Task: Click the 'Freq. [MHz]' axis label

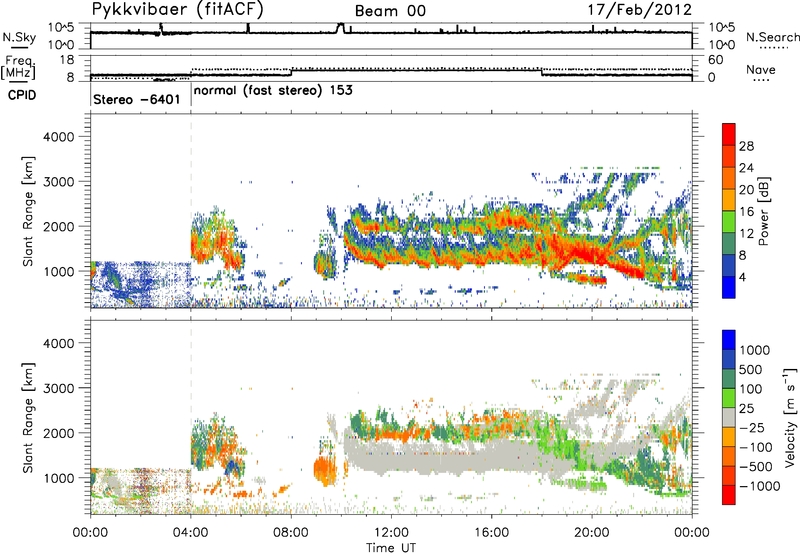Action: (x=19, y=68)
